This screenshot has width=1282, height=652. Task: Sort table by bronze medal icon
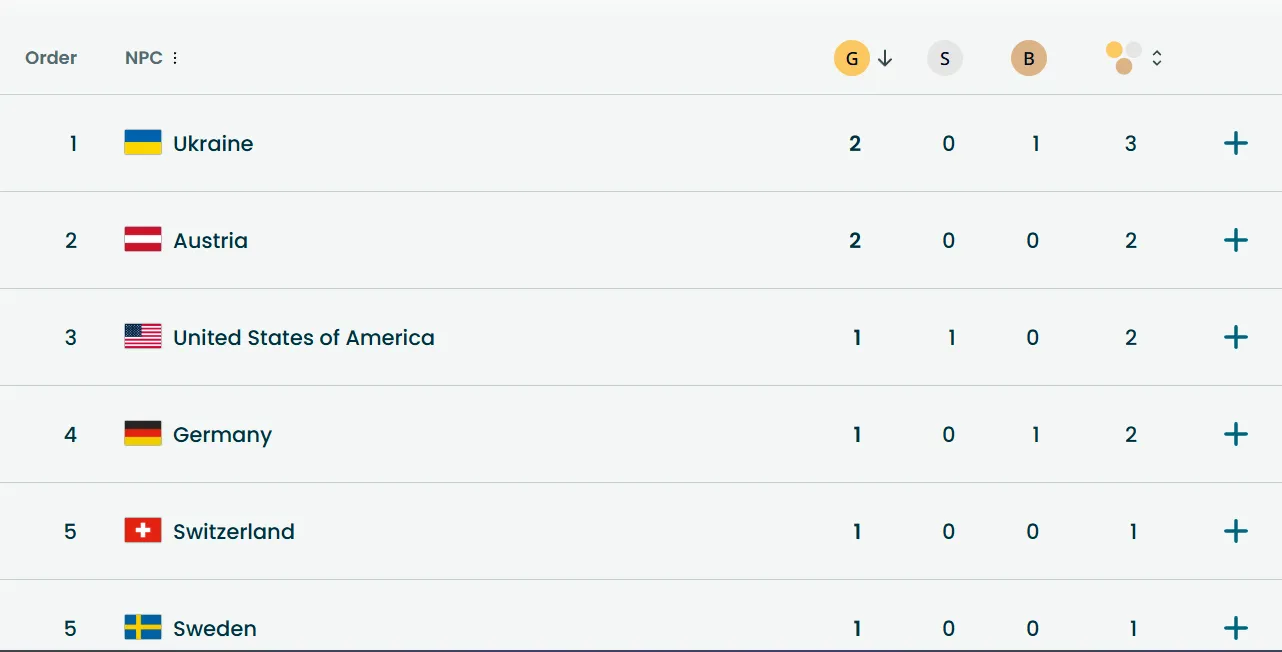[x=1028, y=59]
